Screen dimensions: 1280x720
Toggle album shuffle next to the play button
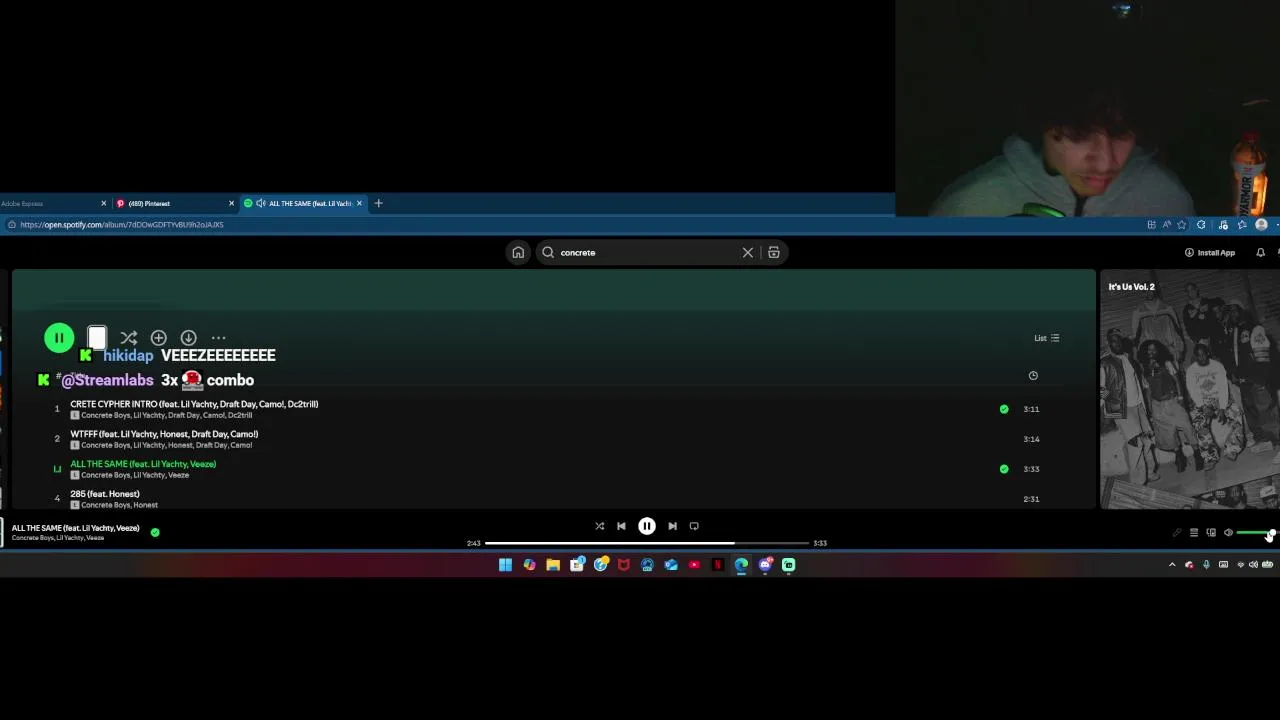pyautogui.click(x=128, y=338)
